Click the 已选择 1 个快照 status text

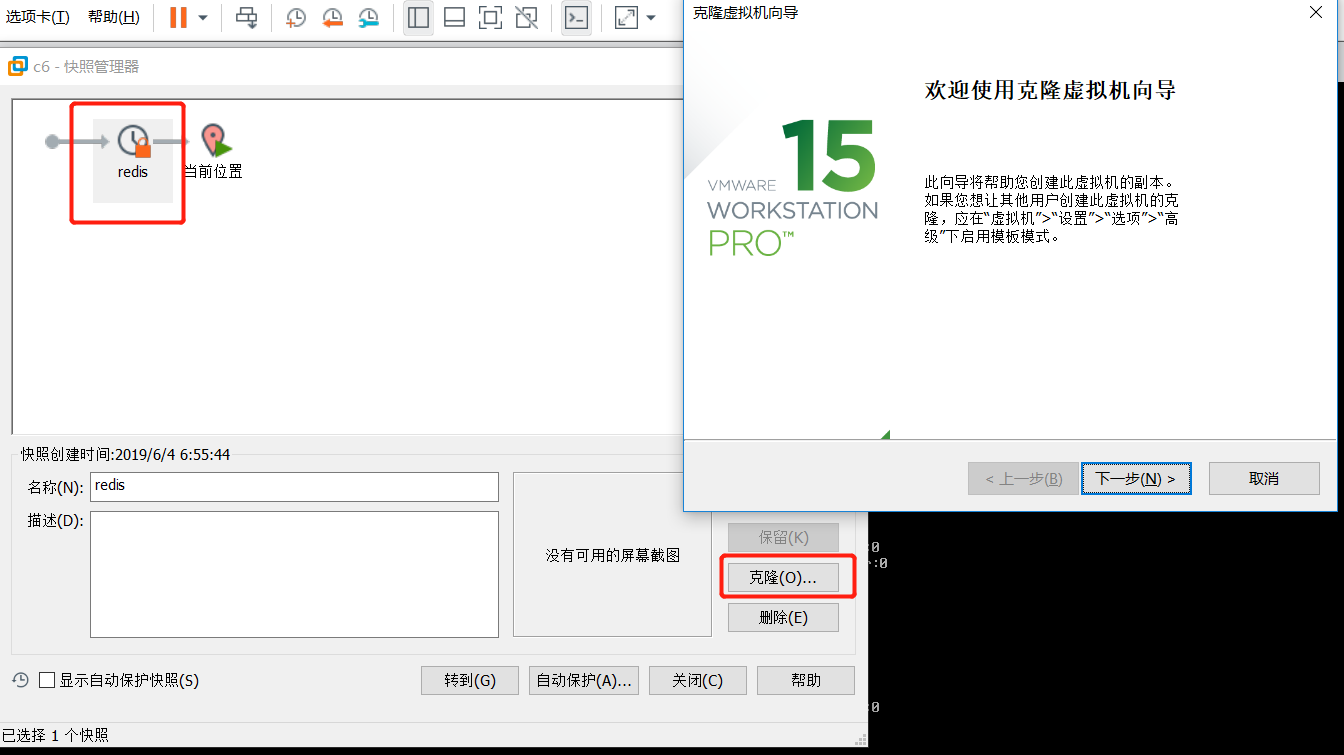55,735
